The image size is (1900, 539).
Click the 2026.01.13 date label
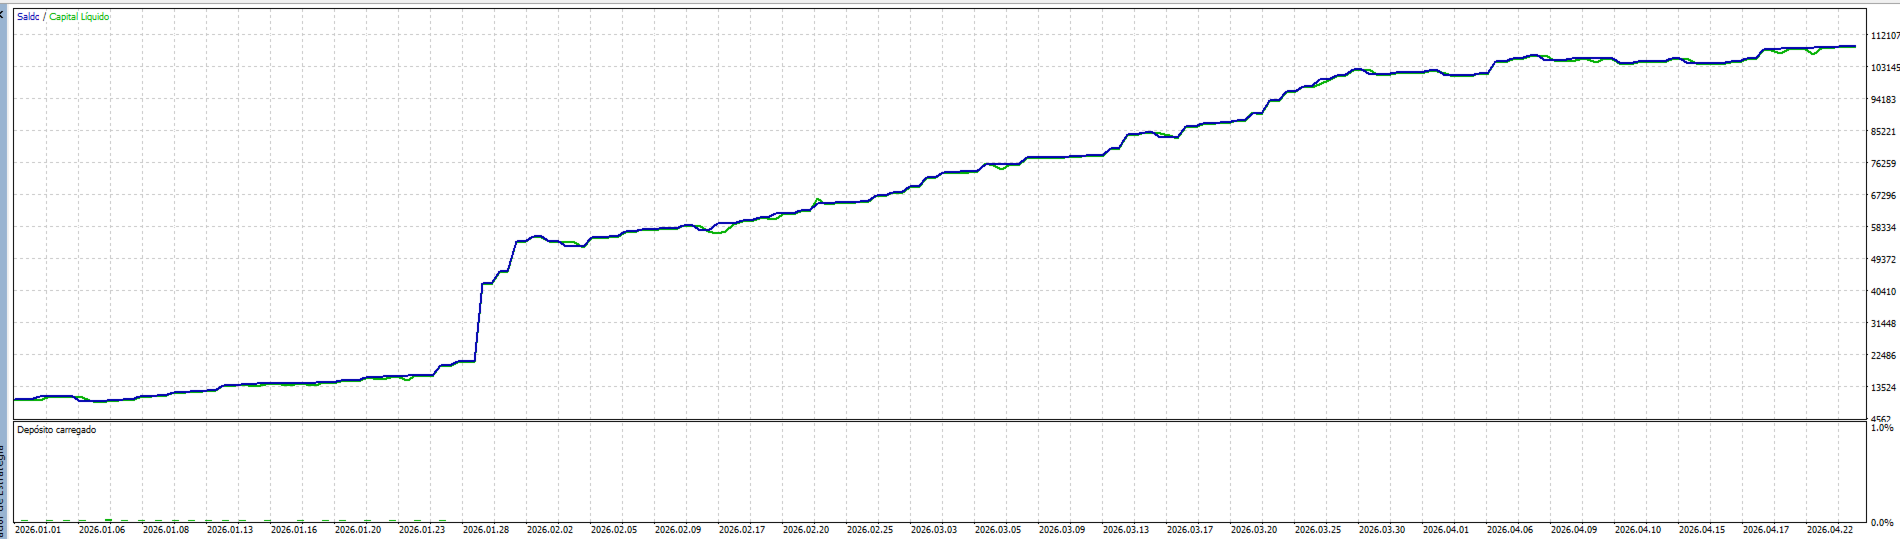(230, 530)
